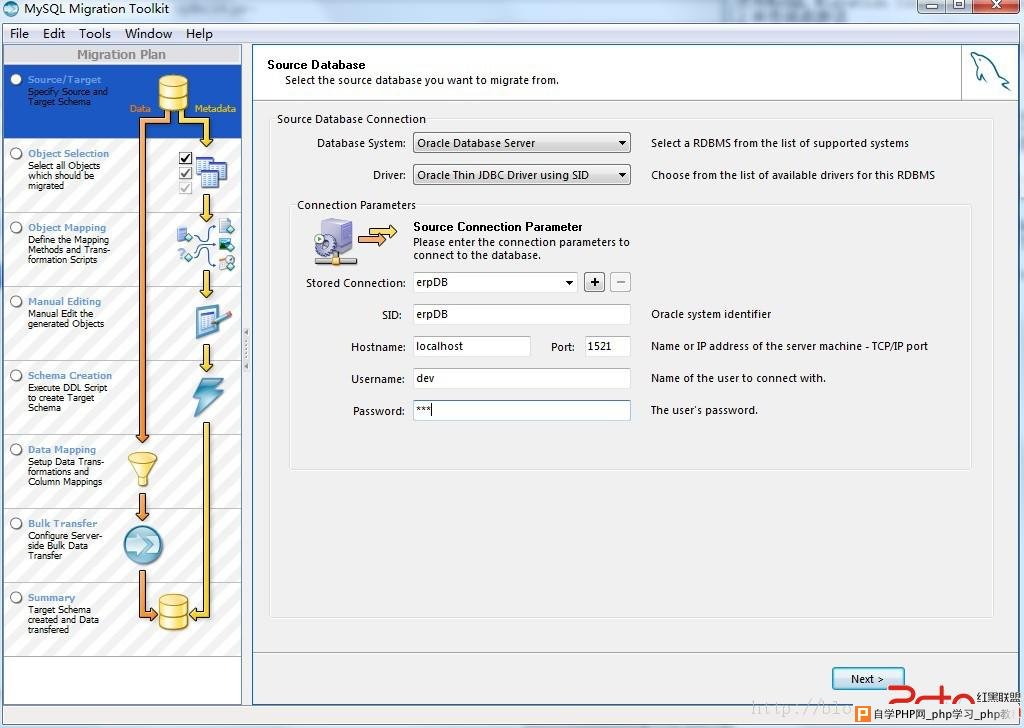The height and width of the screenshot is (728, 1024).
Task: Open the Window menu
Action: (148, 33)
